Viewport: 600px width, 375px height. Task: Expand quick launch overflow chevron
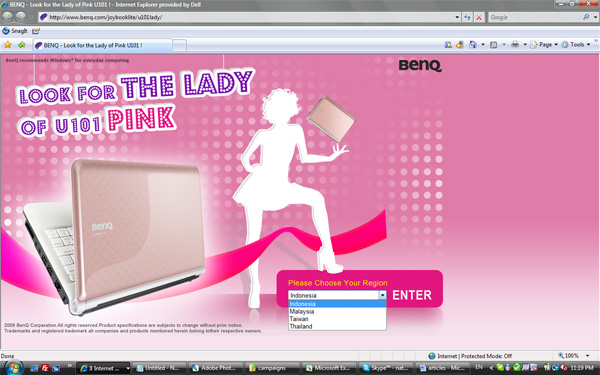(70, 366)
